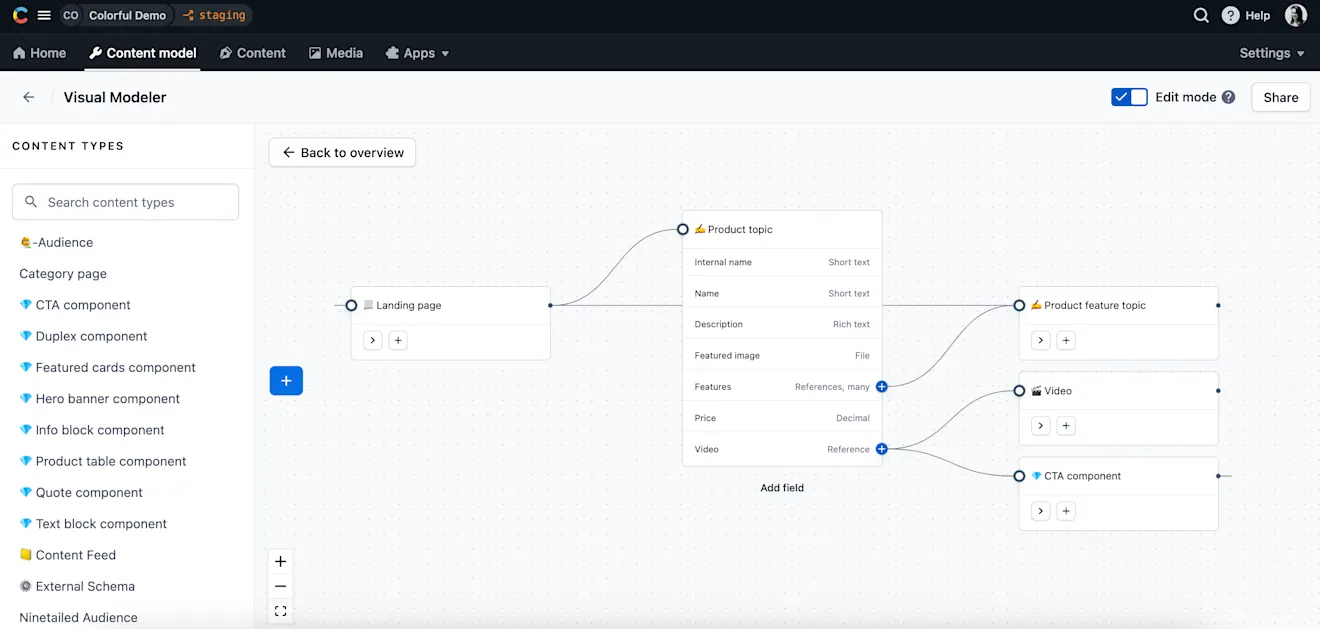Image resolution: width=1320 pixels, height=629 pixels.
Task: Click the blue plus add content type button
Action: (286, 381)
